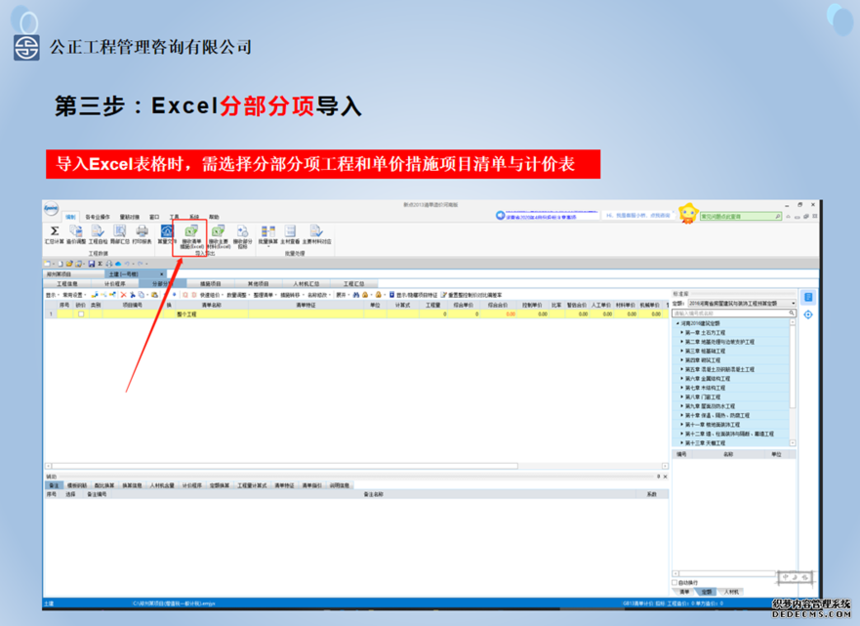This screenshot has width=860, height=626.
Task: Click the open folder quick-access icon
Action: coord(69,264)
